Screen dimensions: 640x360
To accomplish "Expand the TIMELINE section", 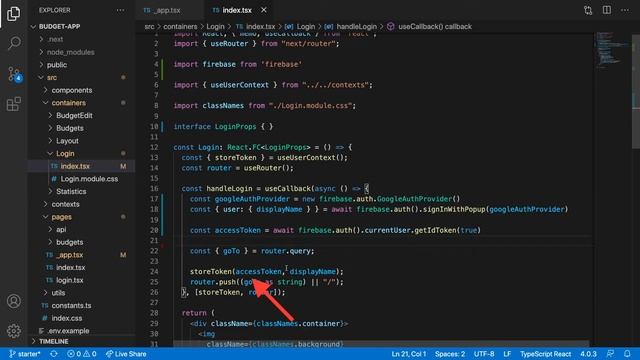I will (x=82, y=341).
